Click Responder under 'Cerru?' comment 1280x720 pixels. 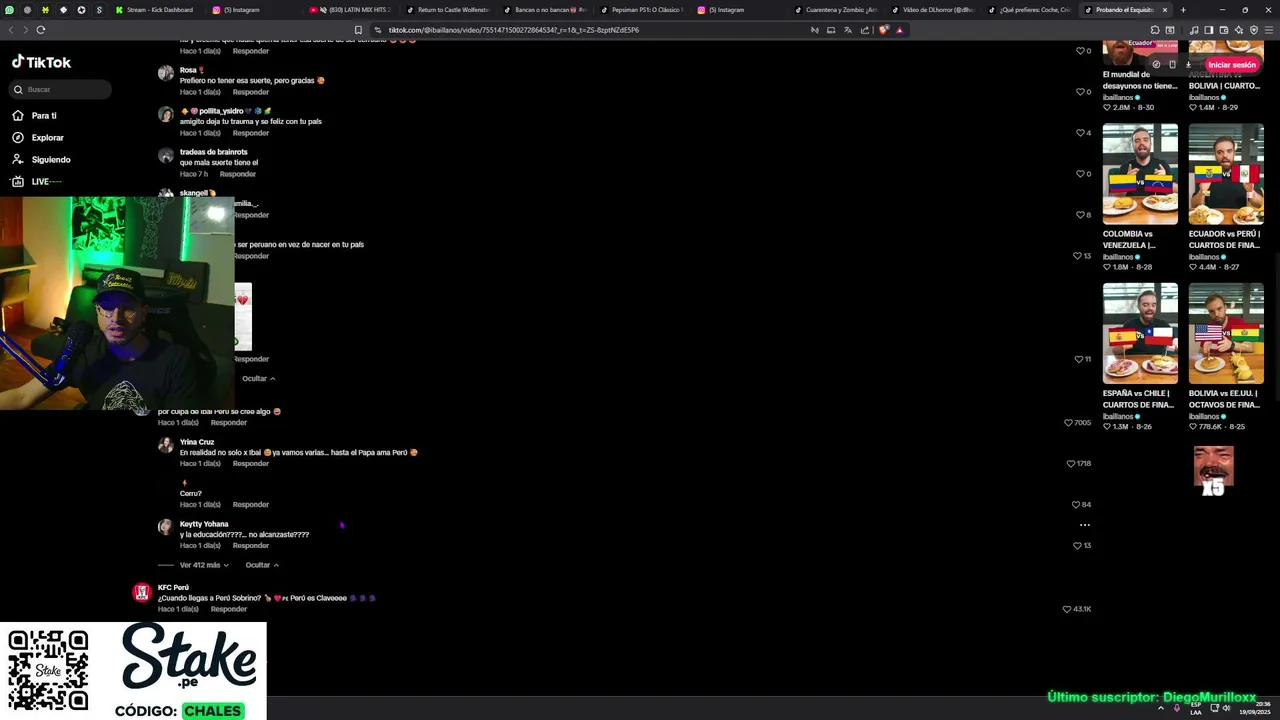click(250, 505)
